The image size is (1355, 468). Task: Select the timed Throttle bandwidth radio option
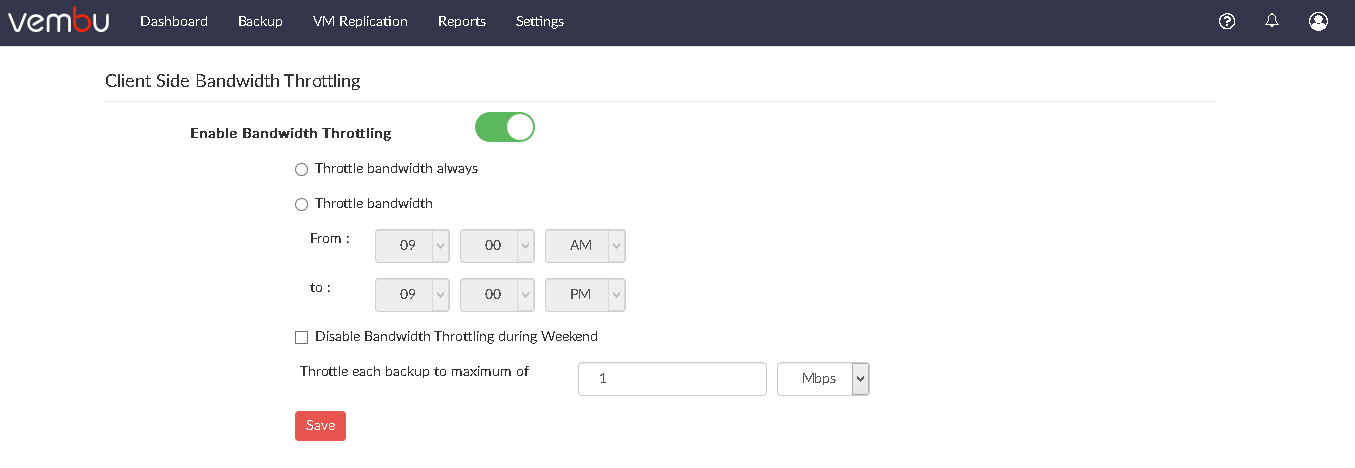tap(301, 205)
